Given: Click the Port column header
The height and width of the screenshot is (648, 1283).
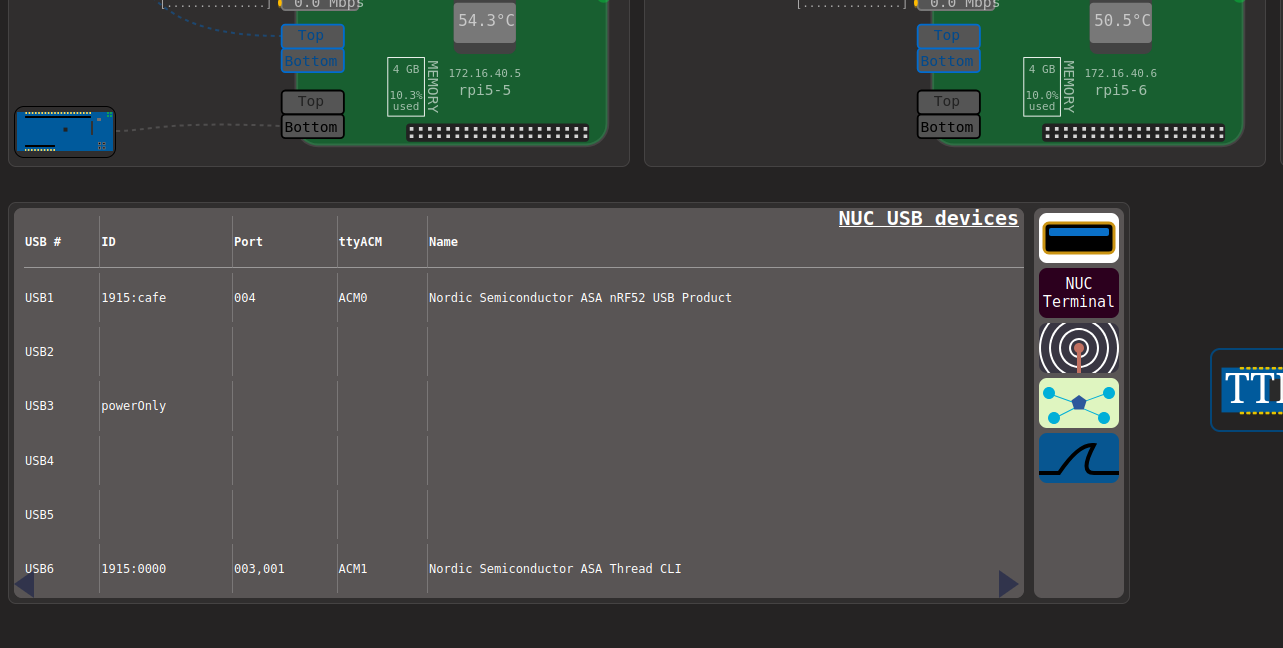Looking at the screenshot, I should (248, 242).
